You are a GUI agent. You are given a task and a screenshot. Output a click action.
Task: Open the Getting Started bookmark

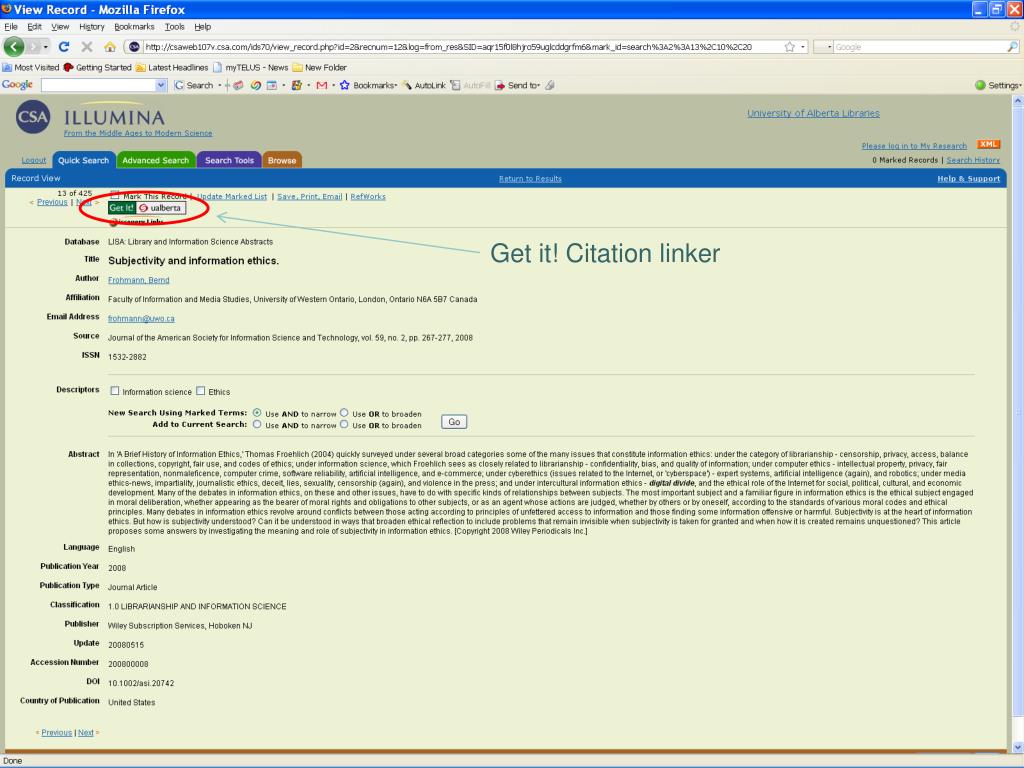(x=97, y=67)
